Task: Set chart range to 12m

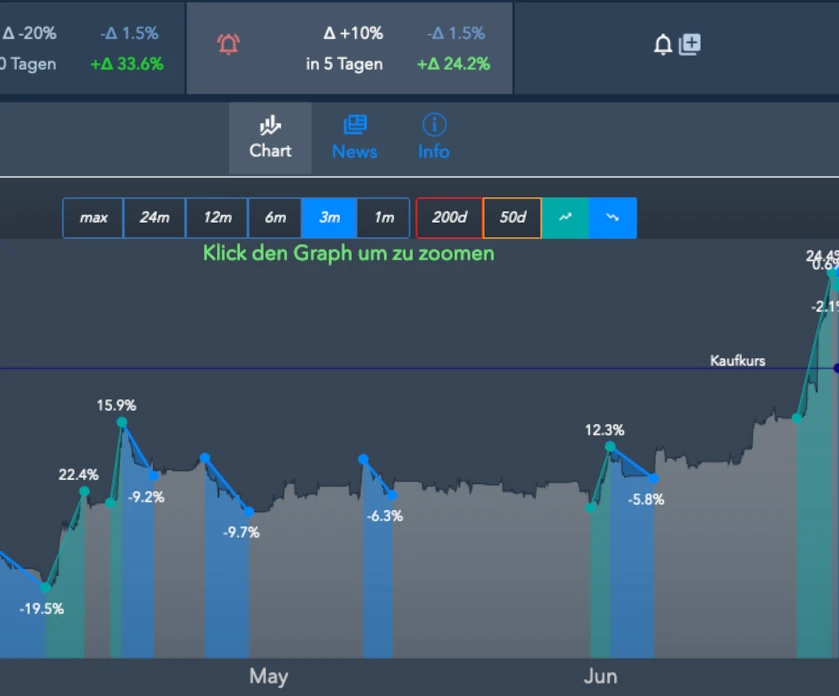Action: coord(217,218)
